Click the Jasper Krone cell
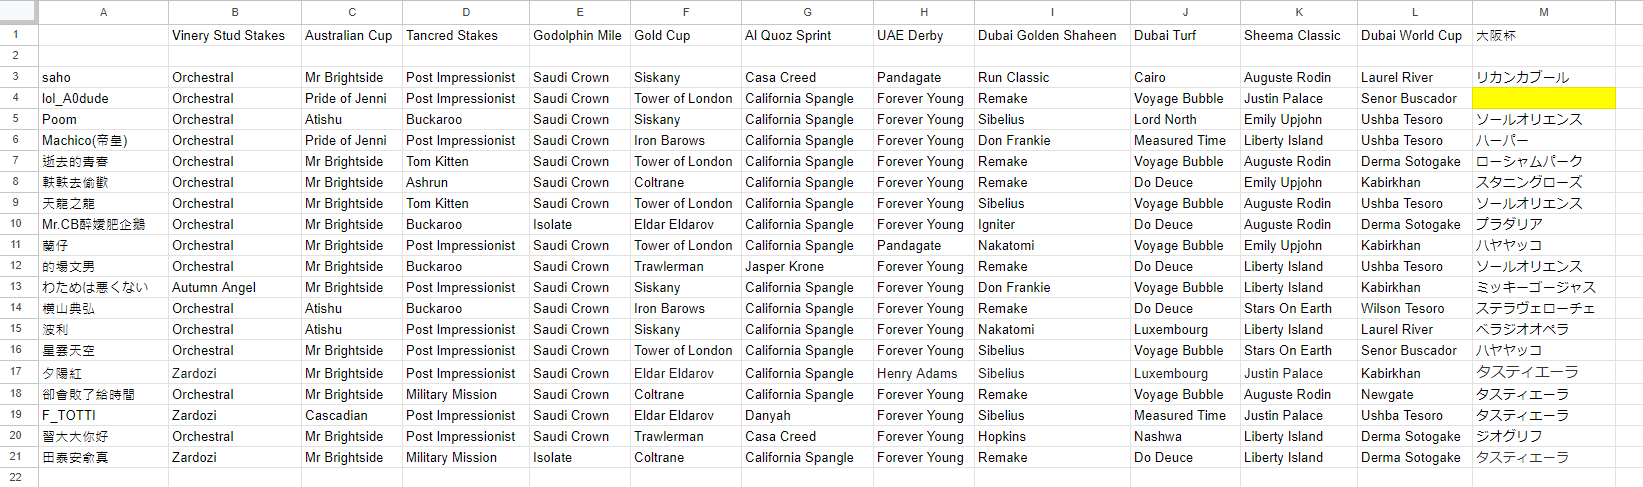The height and width of the screenshot is (487, 1643). [x=807, y=266]
